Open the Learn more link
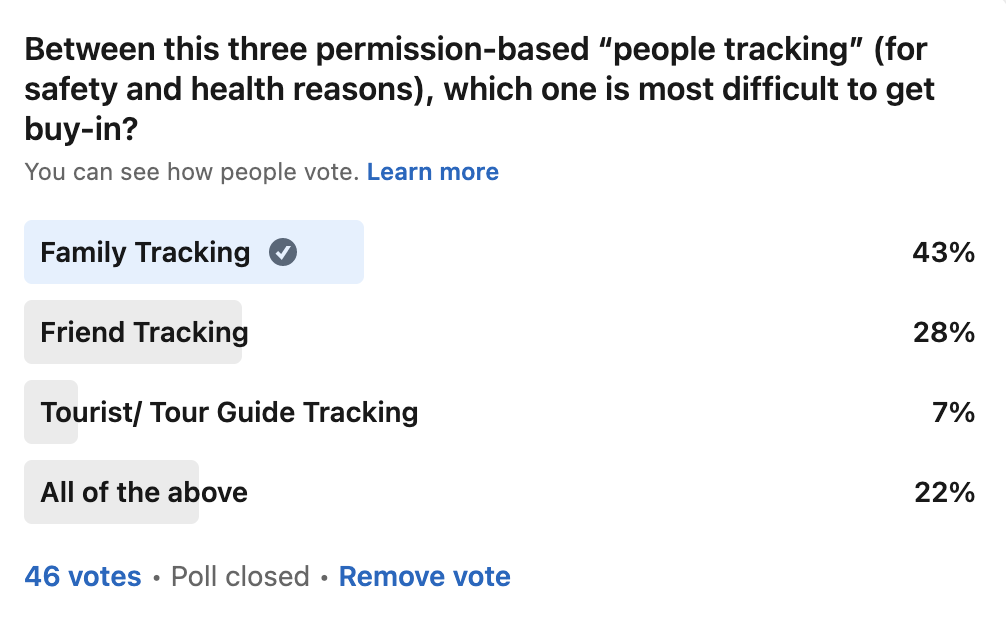 coord(432,172)
